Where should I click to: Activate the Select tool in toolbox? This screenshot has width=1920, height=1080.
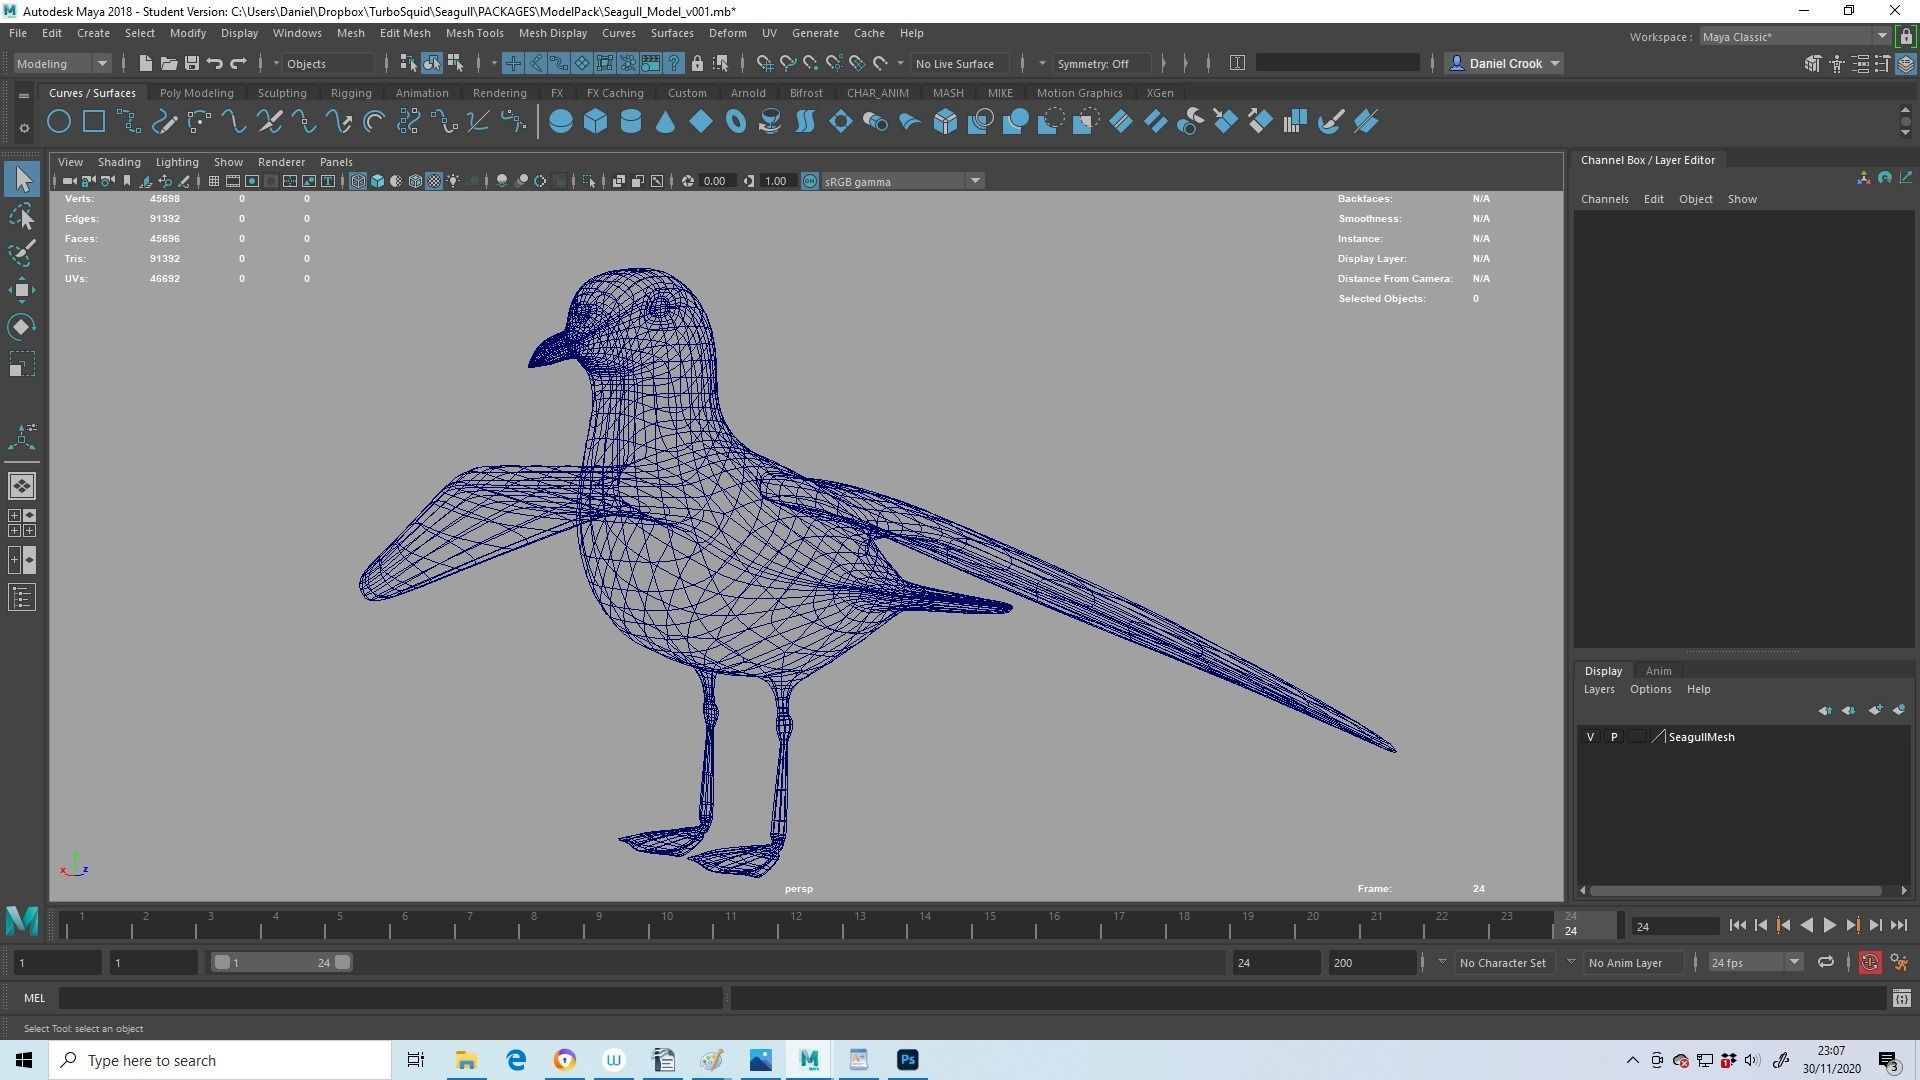click(22, 179)
